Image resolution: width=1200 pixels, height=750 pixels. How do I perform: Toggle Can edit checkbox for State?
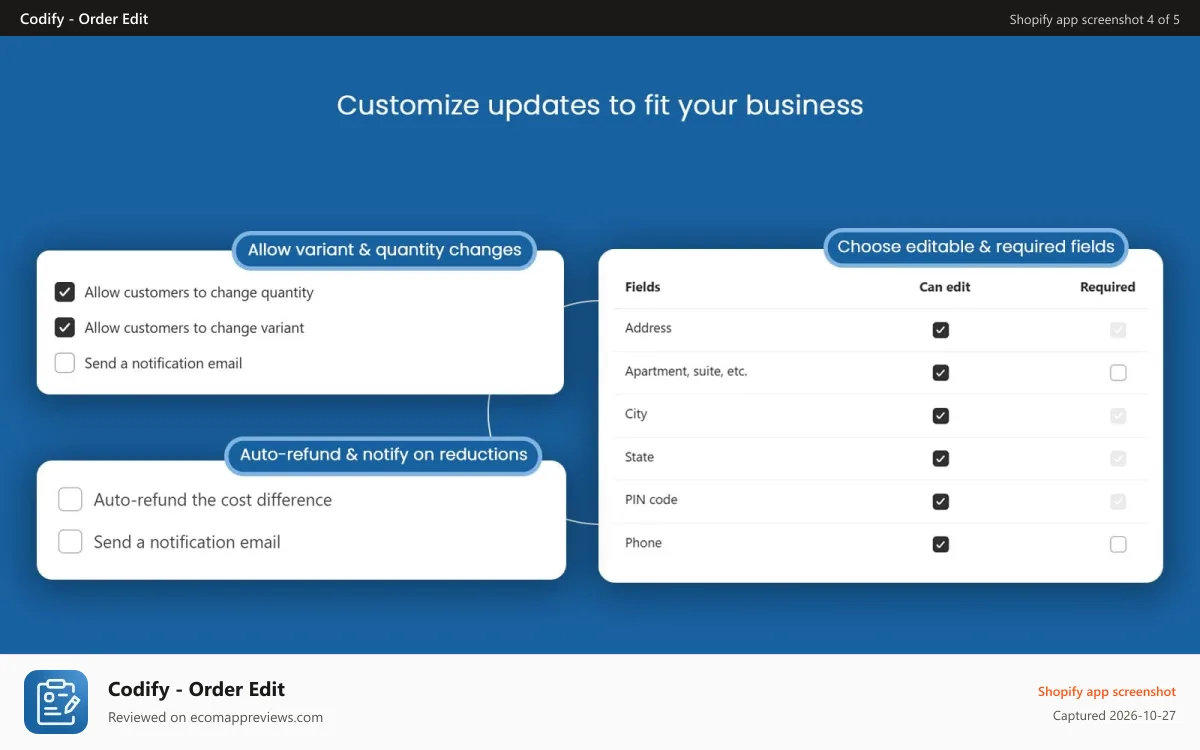(x=940, y=459)
